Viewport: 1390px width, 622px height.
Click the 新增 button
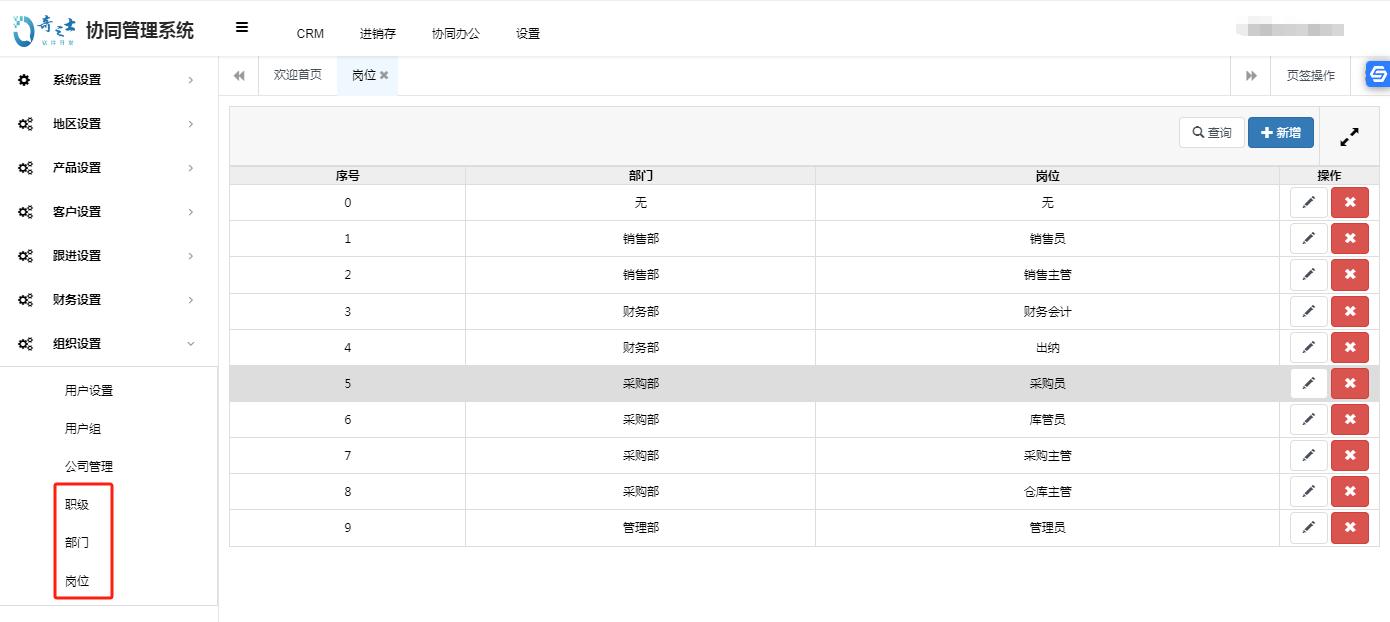tap(1280, 132)
